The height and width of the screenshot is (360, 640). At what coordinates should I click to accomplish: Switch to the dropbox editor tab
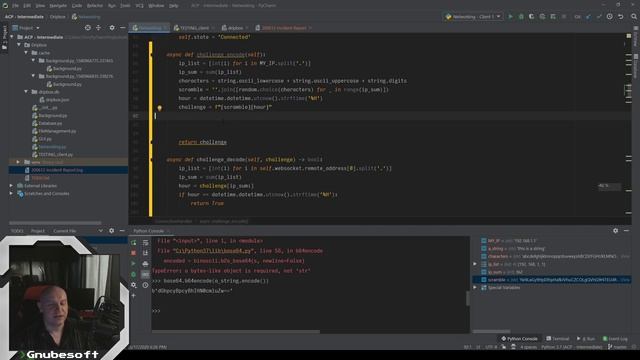pos(235,28)
